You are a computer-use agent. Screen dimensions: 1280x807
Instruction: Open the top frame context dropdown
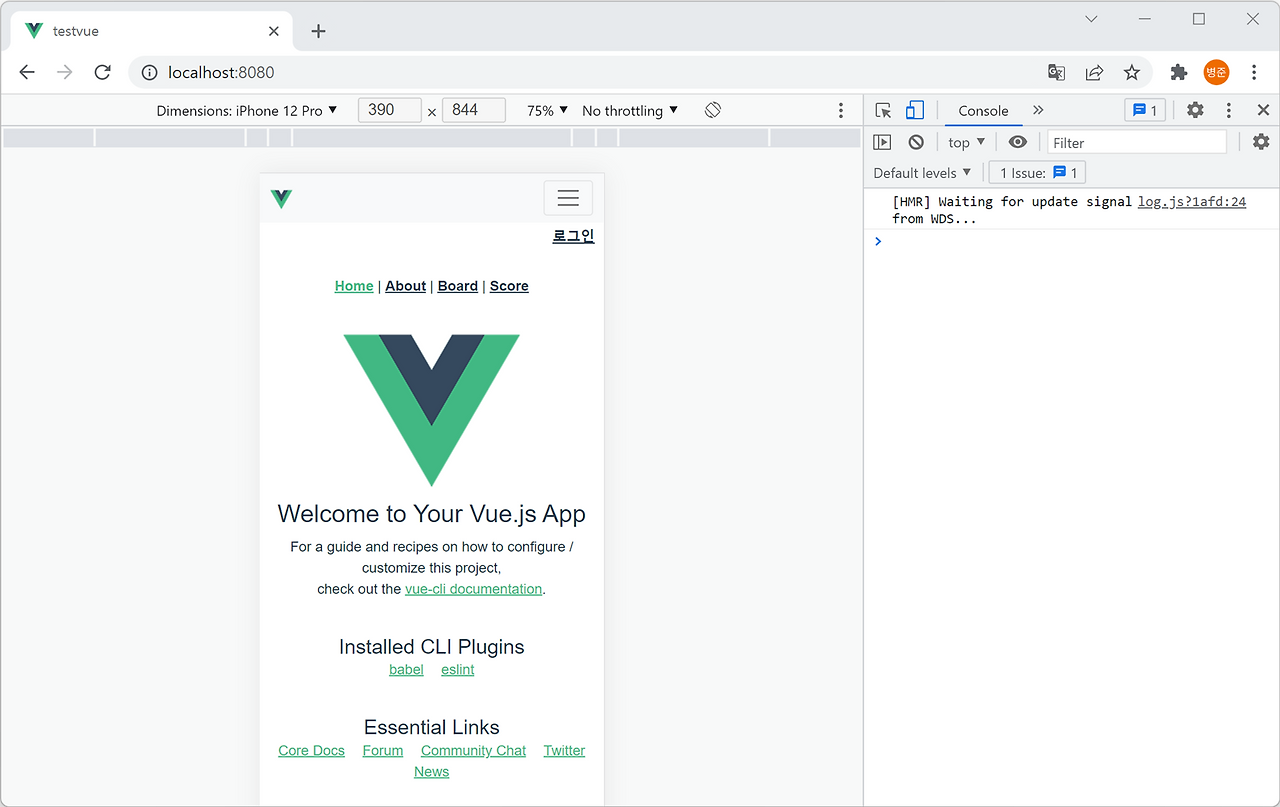[x=965, y=141]
